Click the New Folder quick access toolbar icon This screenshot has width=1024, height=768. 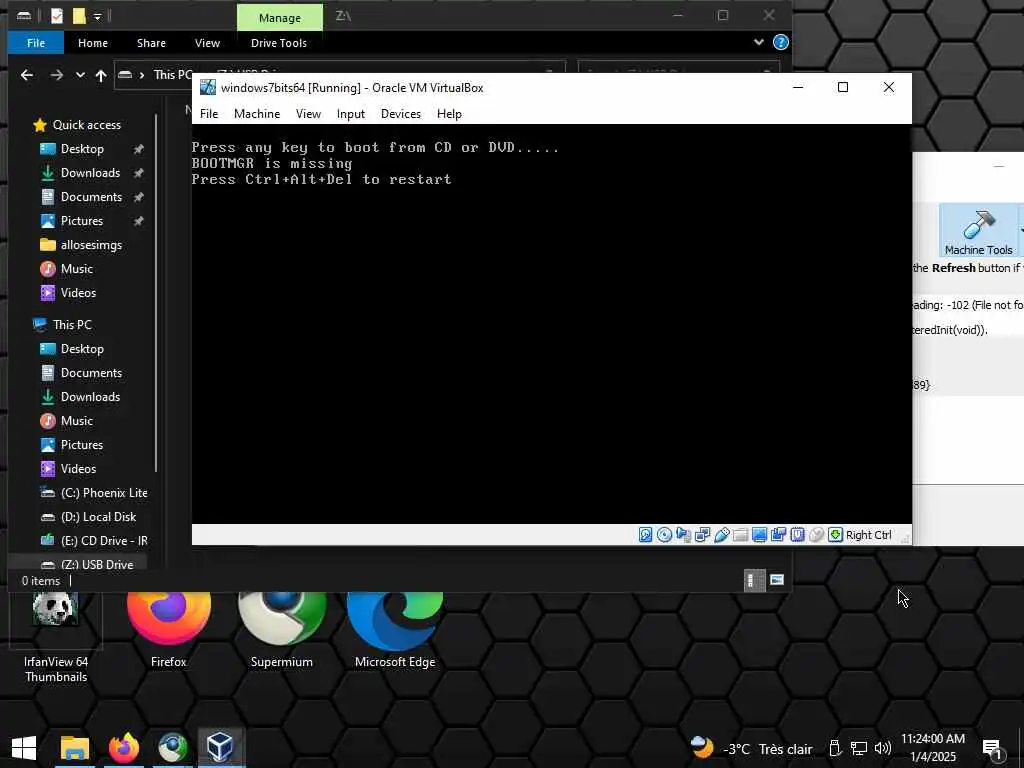79,16
